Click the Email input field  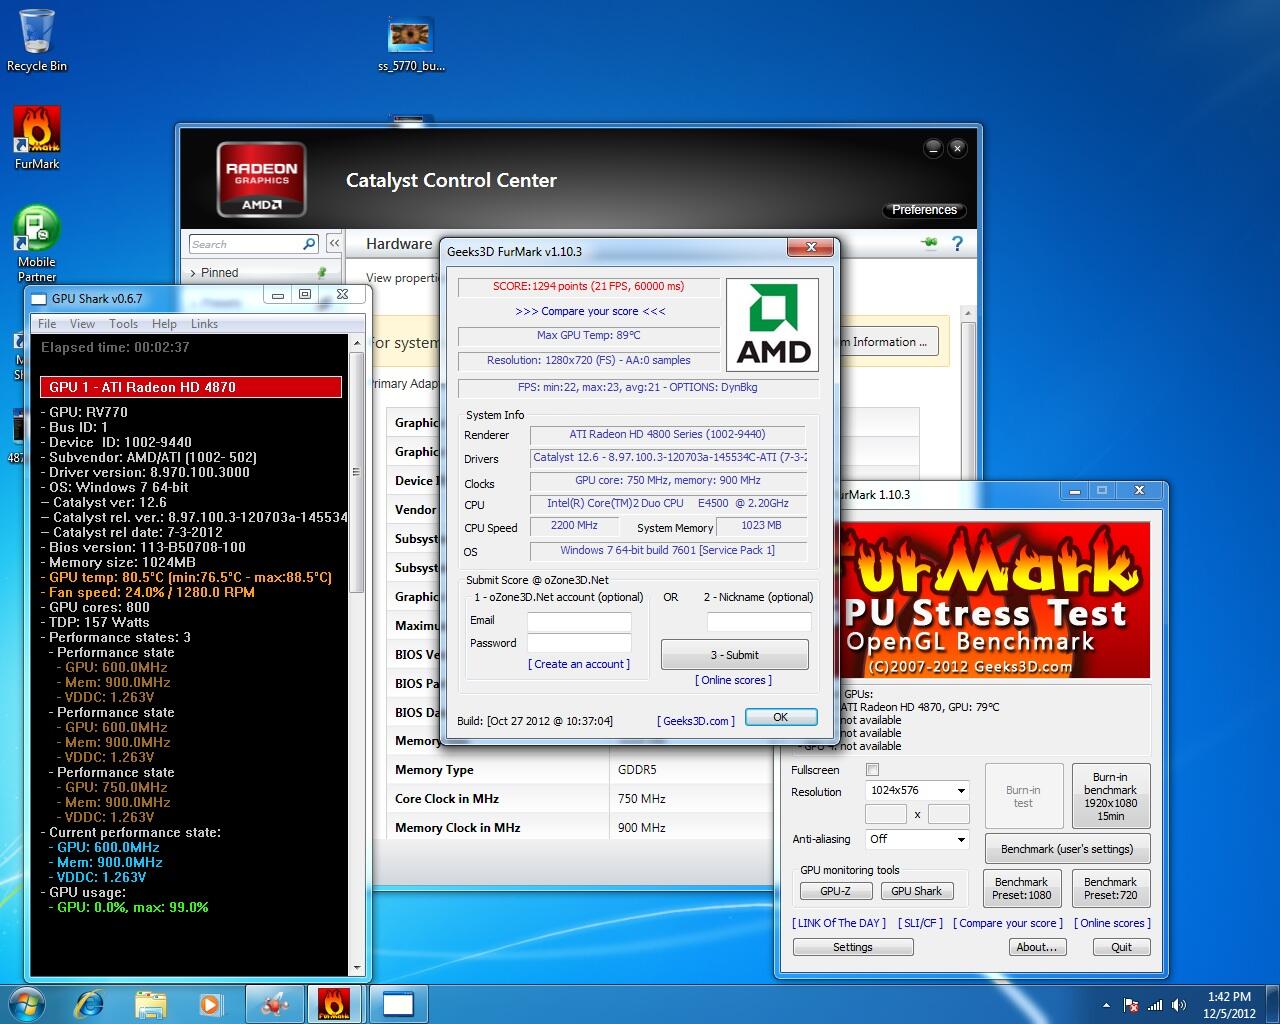point(579,622)
